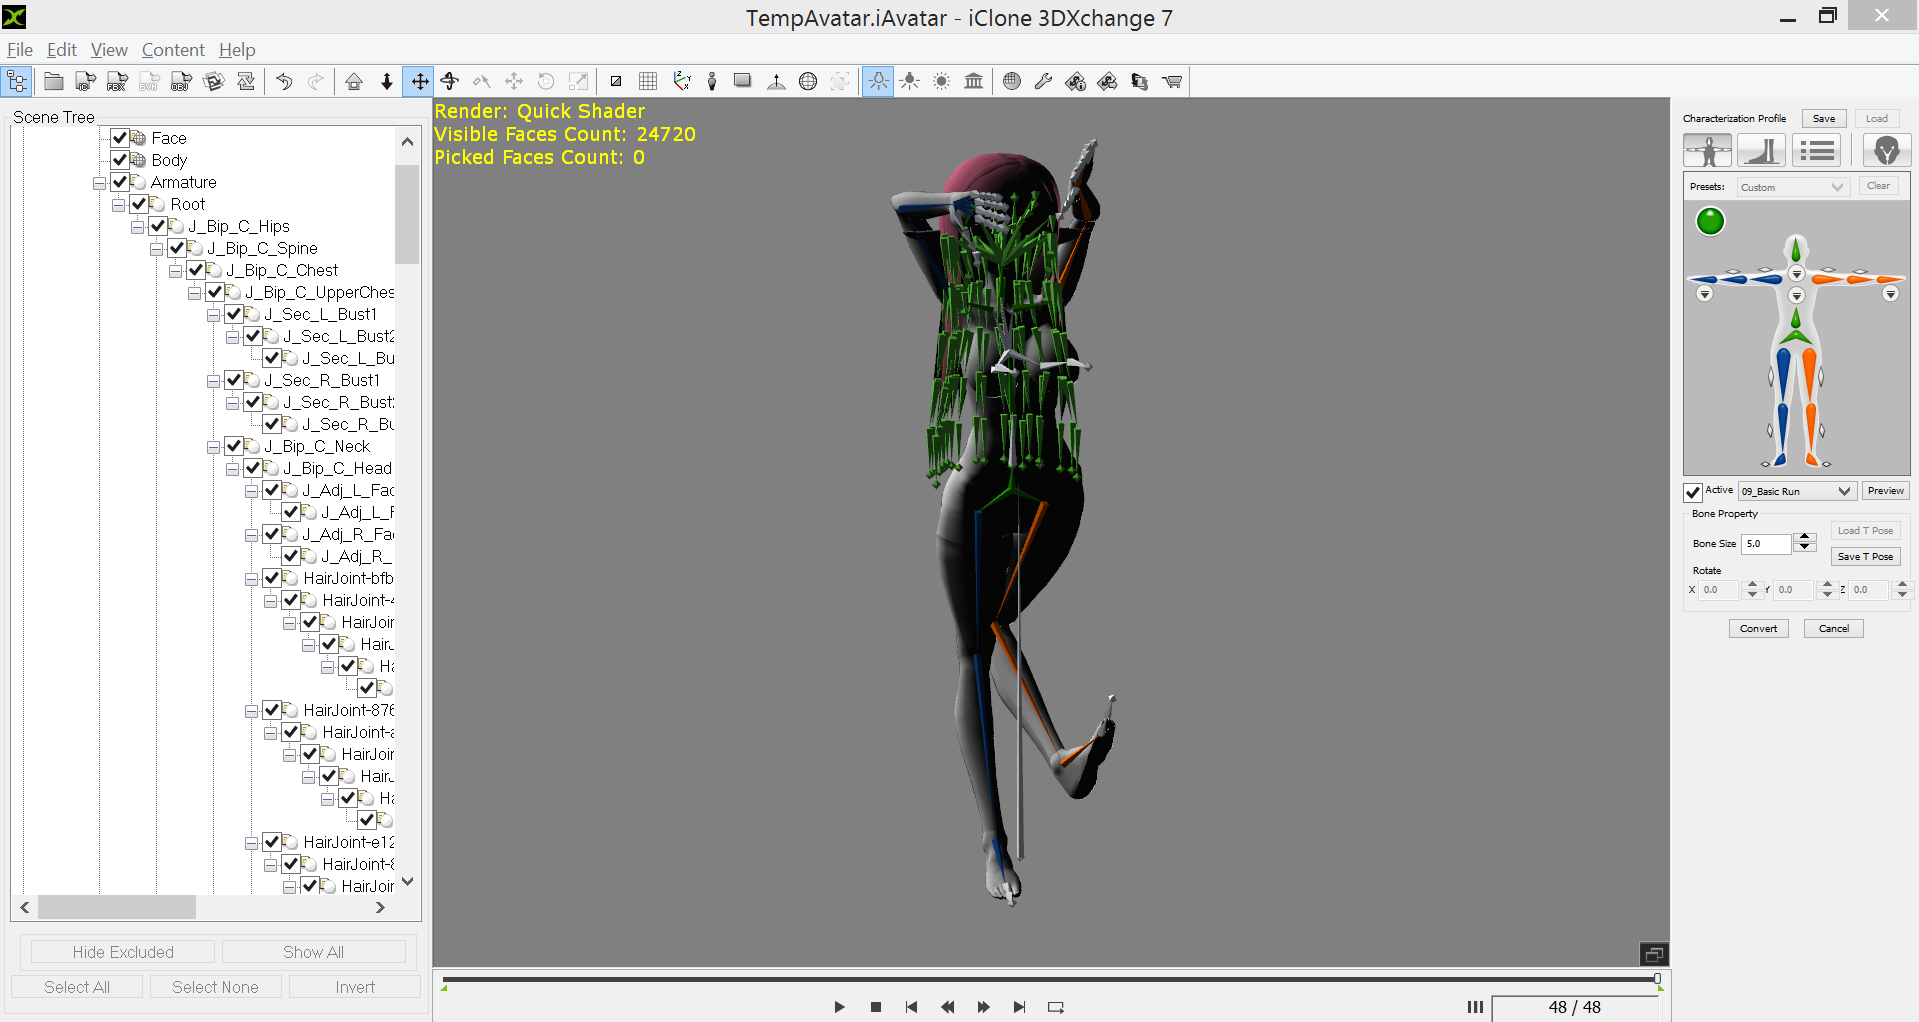Click the Home view icon
The height and width of the screenshot is (1022, 1919).
(x=354, y=82)
